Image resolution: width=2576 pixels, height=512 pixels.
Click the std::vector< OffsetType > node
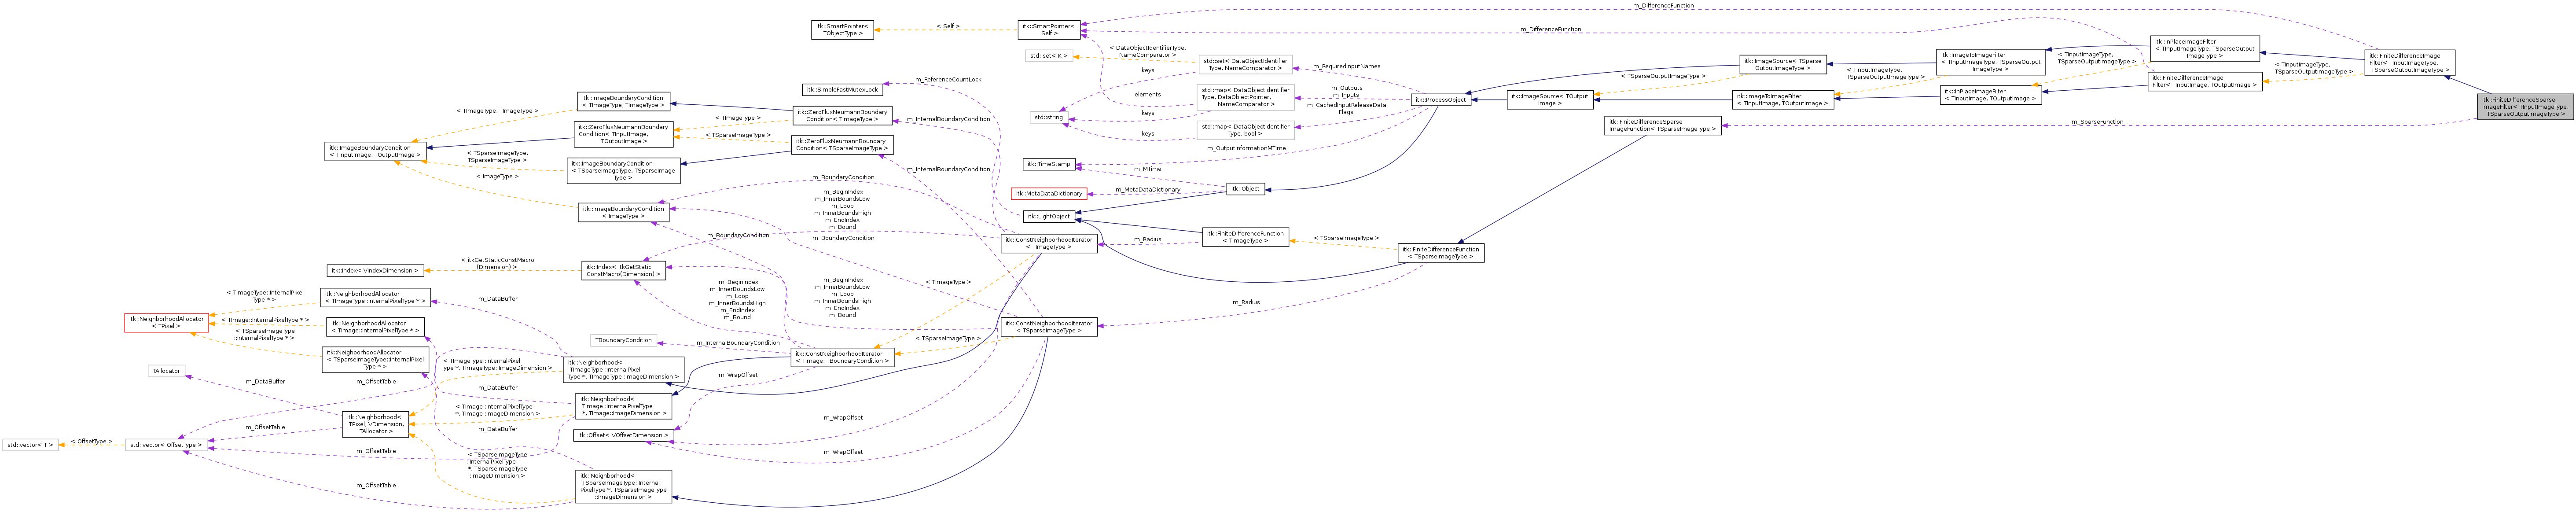pos(166,445)
